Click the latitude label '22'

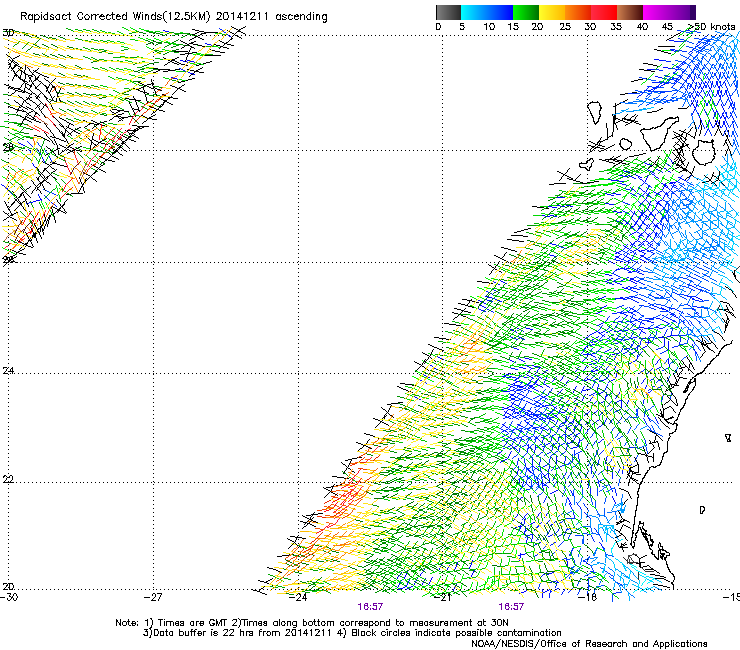(8, 480)
